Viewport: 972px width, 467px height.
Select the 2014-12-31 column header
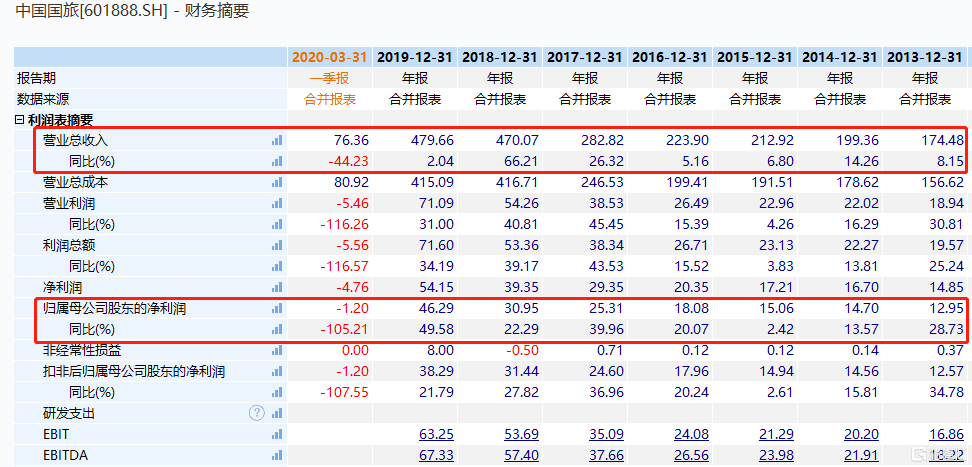[x=839, y=57]
